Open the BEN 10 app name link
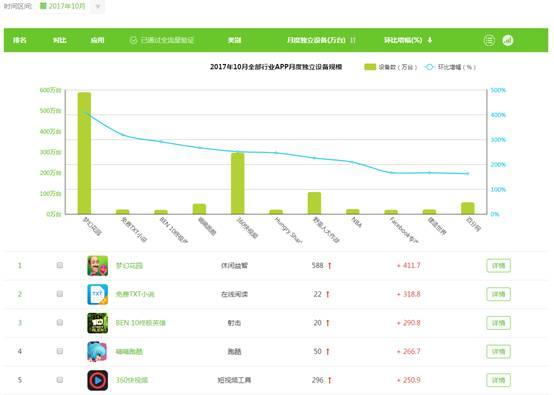554x395 pixels. (x=141, y=323)
